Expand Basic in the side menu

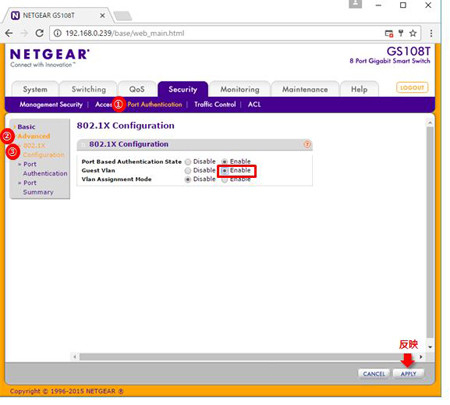pyautogui.click(x=26, y=127)
